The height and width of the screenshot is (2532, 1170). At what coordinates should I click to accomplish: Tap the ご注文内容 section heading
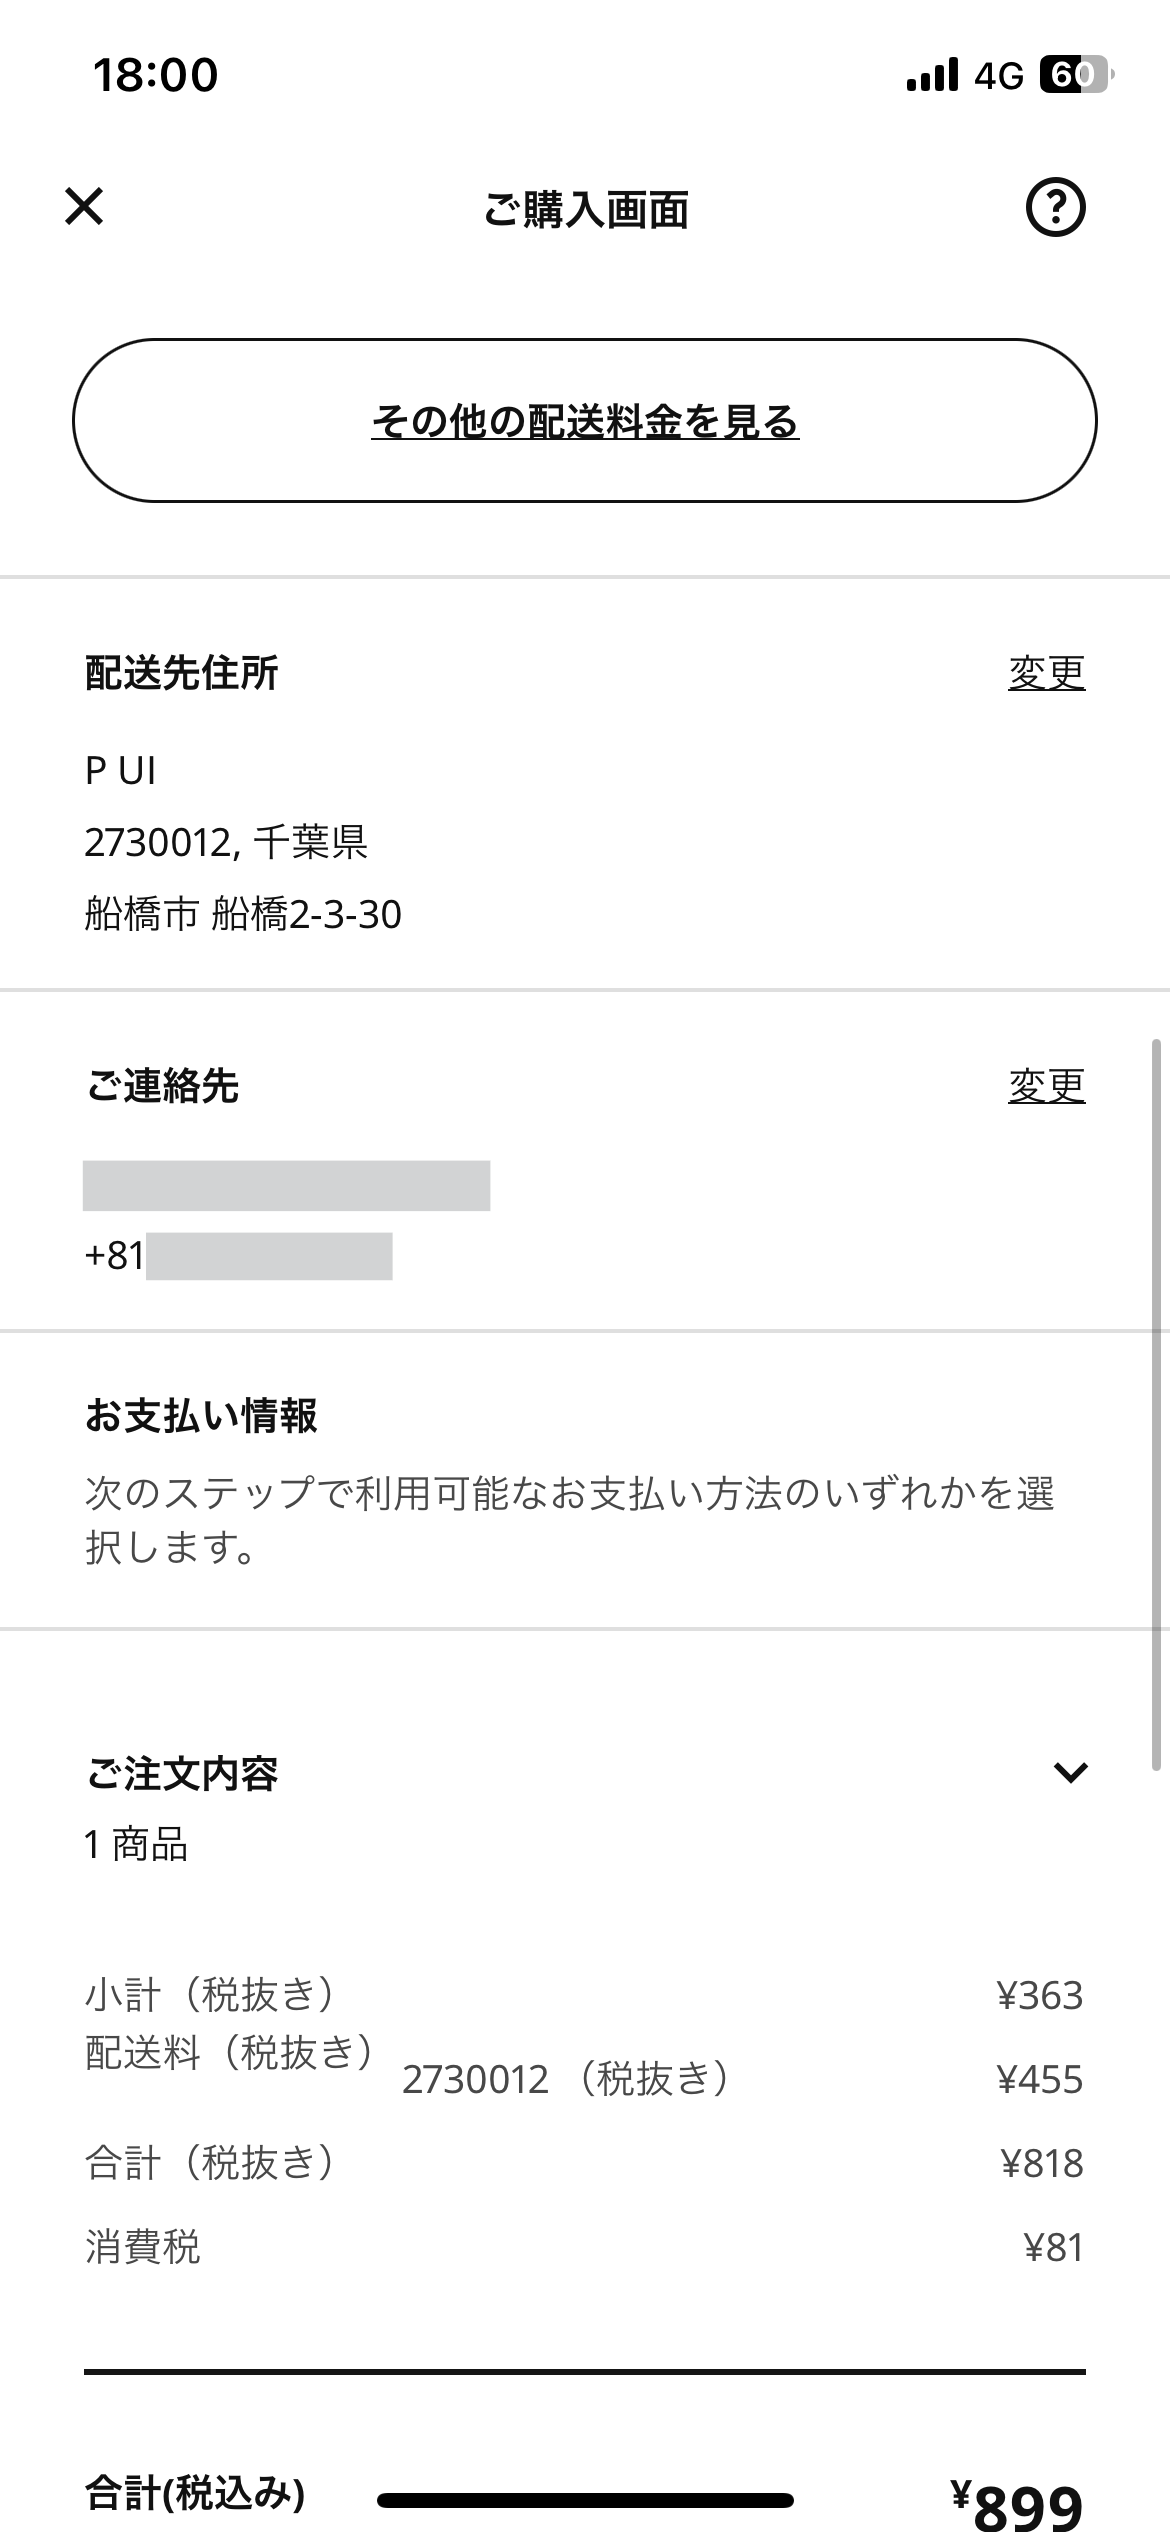[182, 1774]
